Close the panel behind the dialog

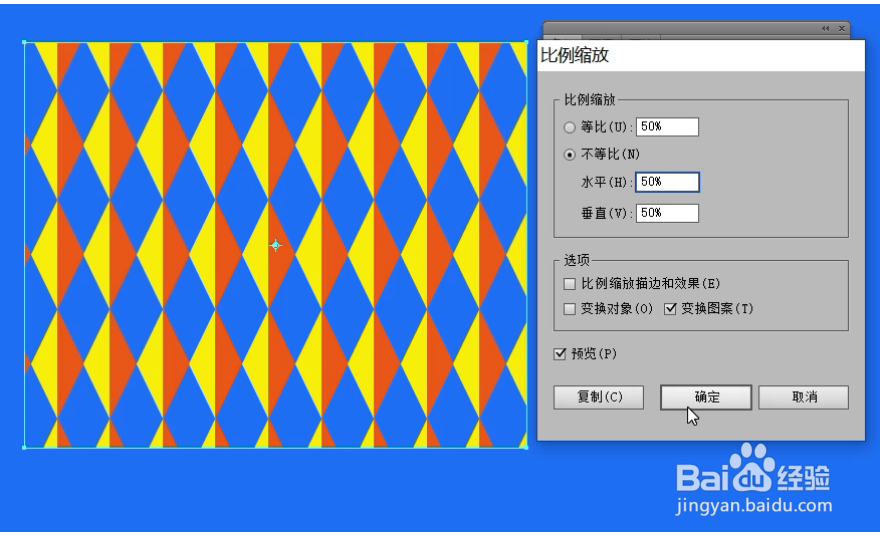point(842,29)
